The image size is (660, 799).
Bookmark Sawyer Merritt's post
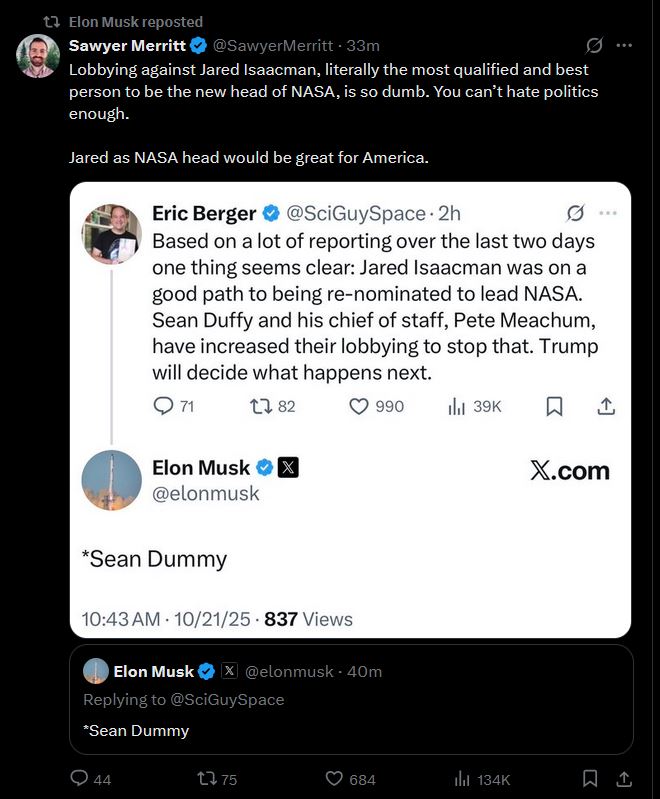[590, 778]
